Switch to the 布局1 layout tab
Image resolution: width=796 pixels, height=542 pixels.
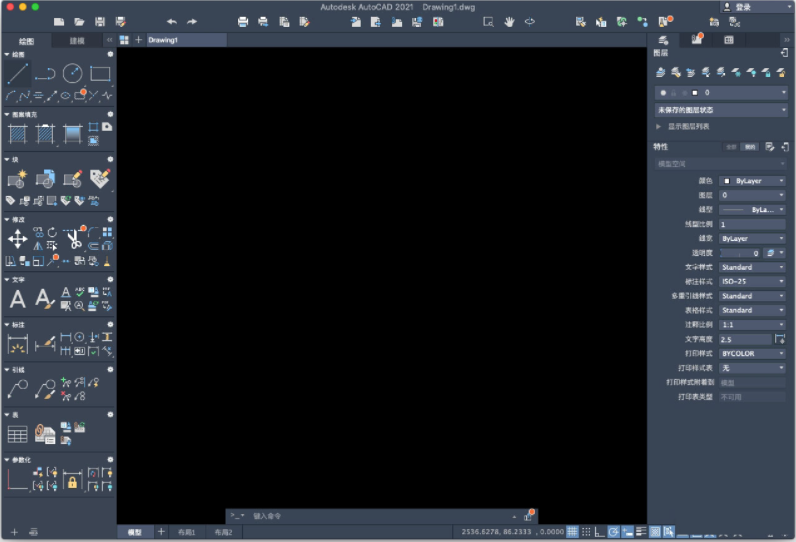click(187, 532)
